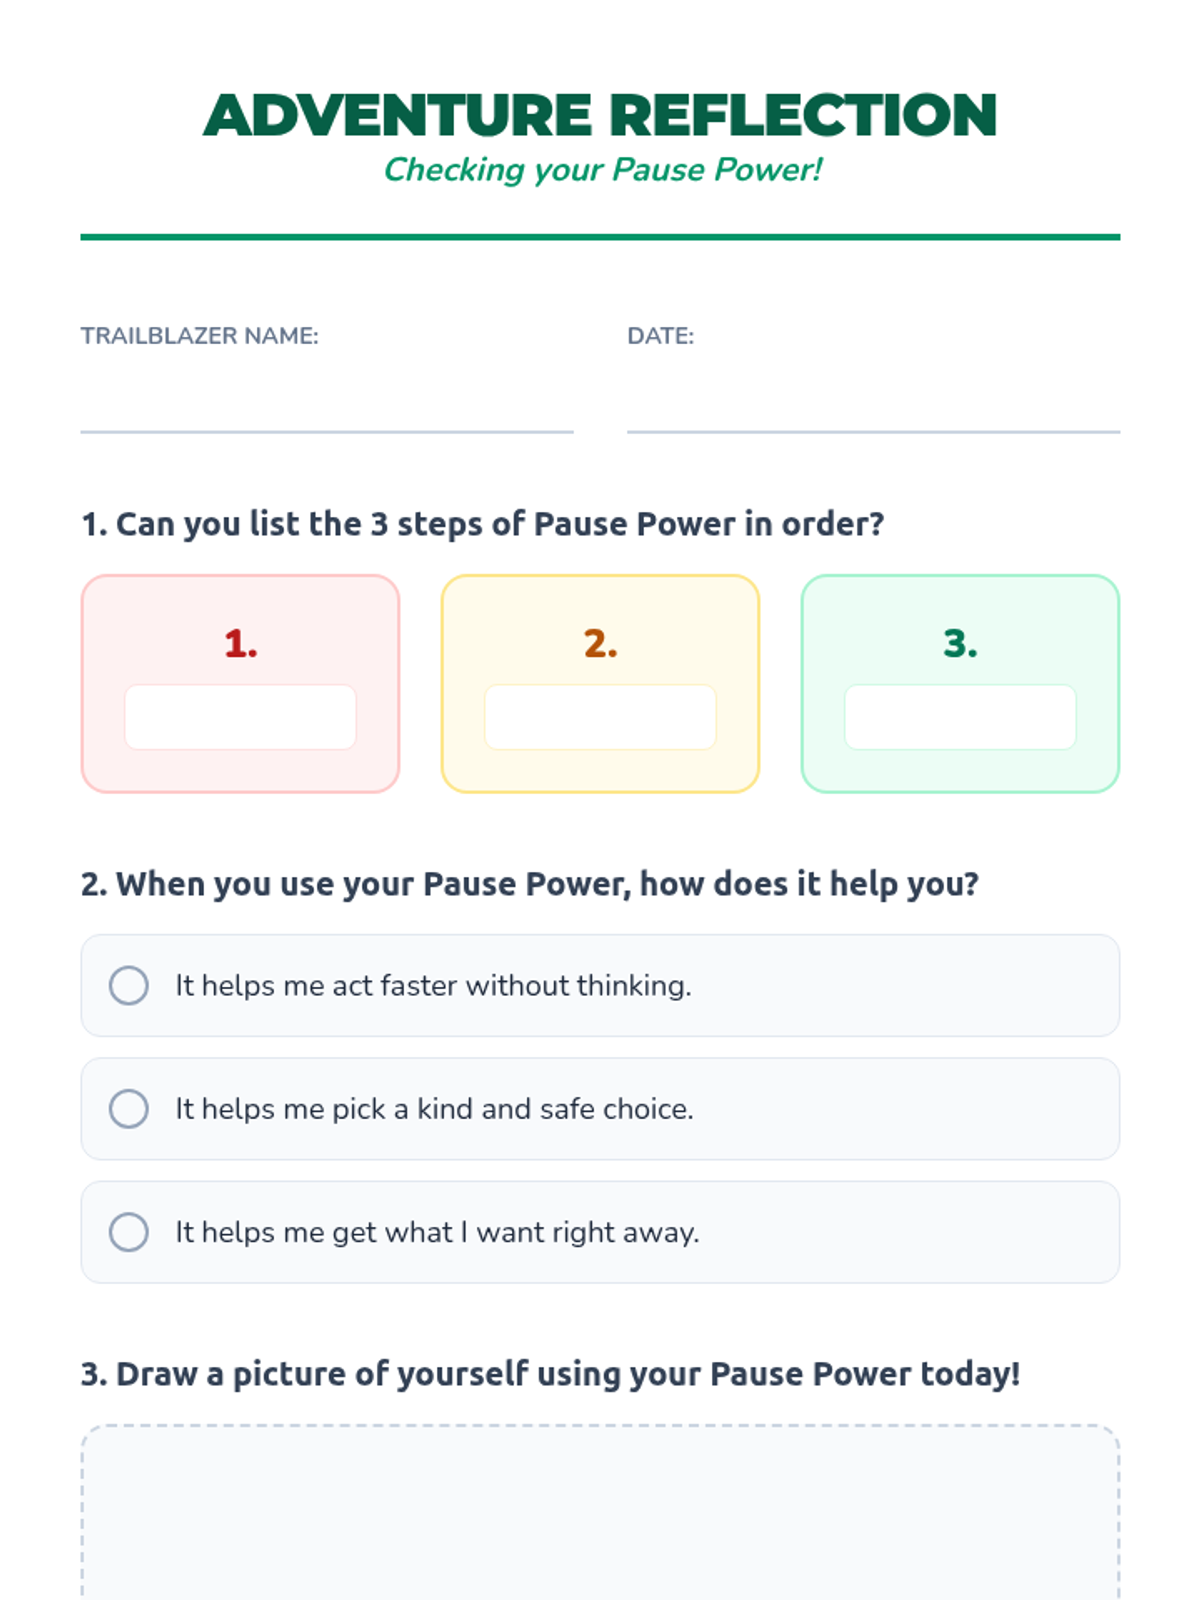Image resolution: width=1200 pixels, height=1600 pixels.
Task: Click the step 2 answer box in yellow card
Action: pyautogui.click(x=600, y=717)
